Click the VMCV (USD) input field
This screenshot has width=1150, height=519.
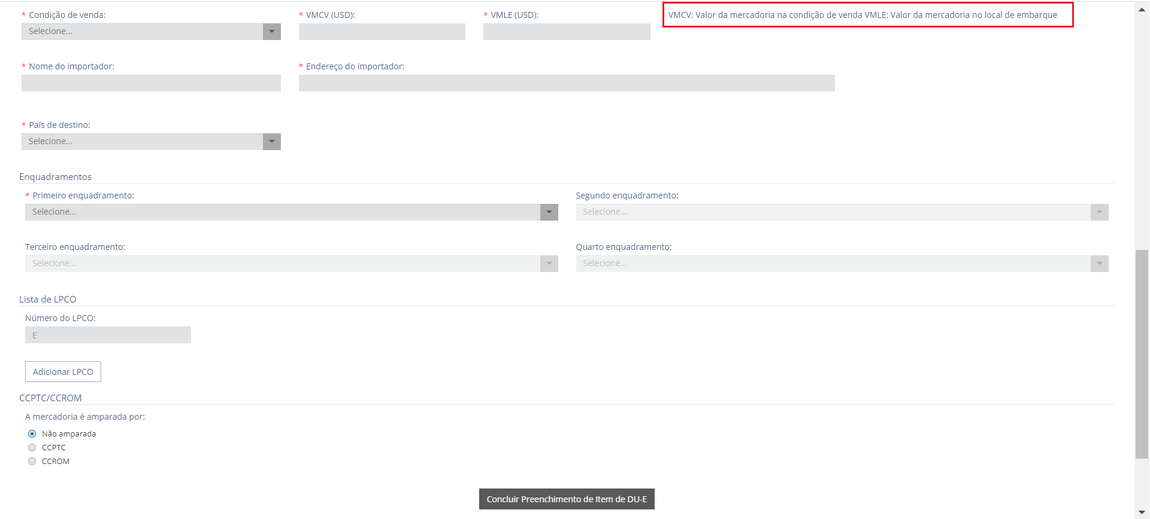[x=381, y=31]
